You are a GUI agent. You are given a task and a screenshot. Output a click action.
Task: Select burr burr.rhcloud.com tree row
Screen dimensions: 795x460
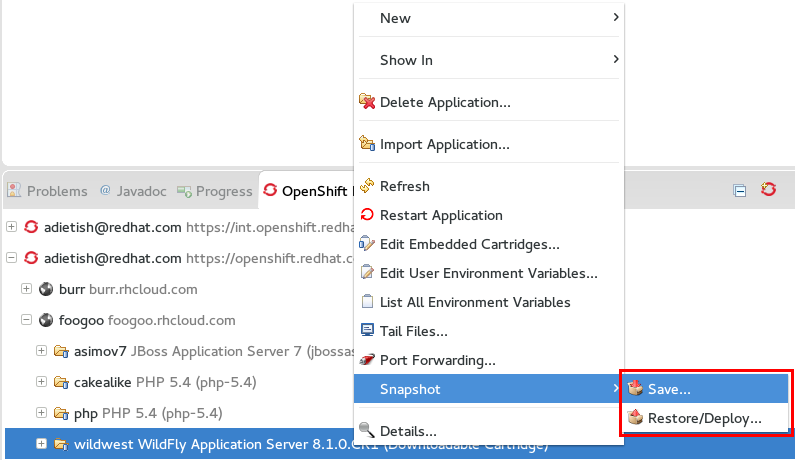coord(128,289)
